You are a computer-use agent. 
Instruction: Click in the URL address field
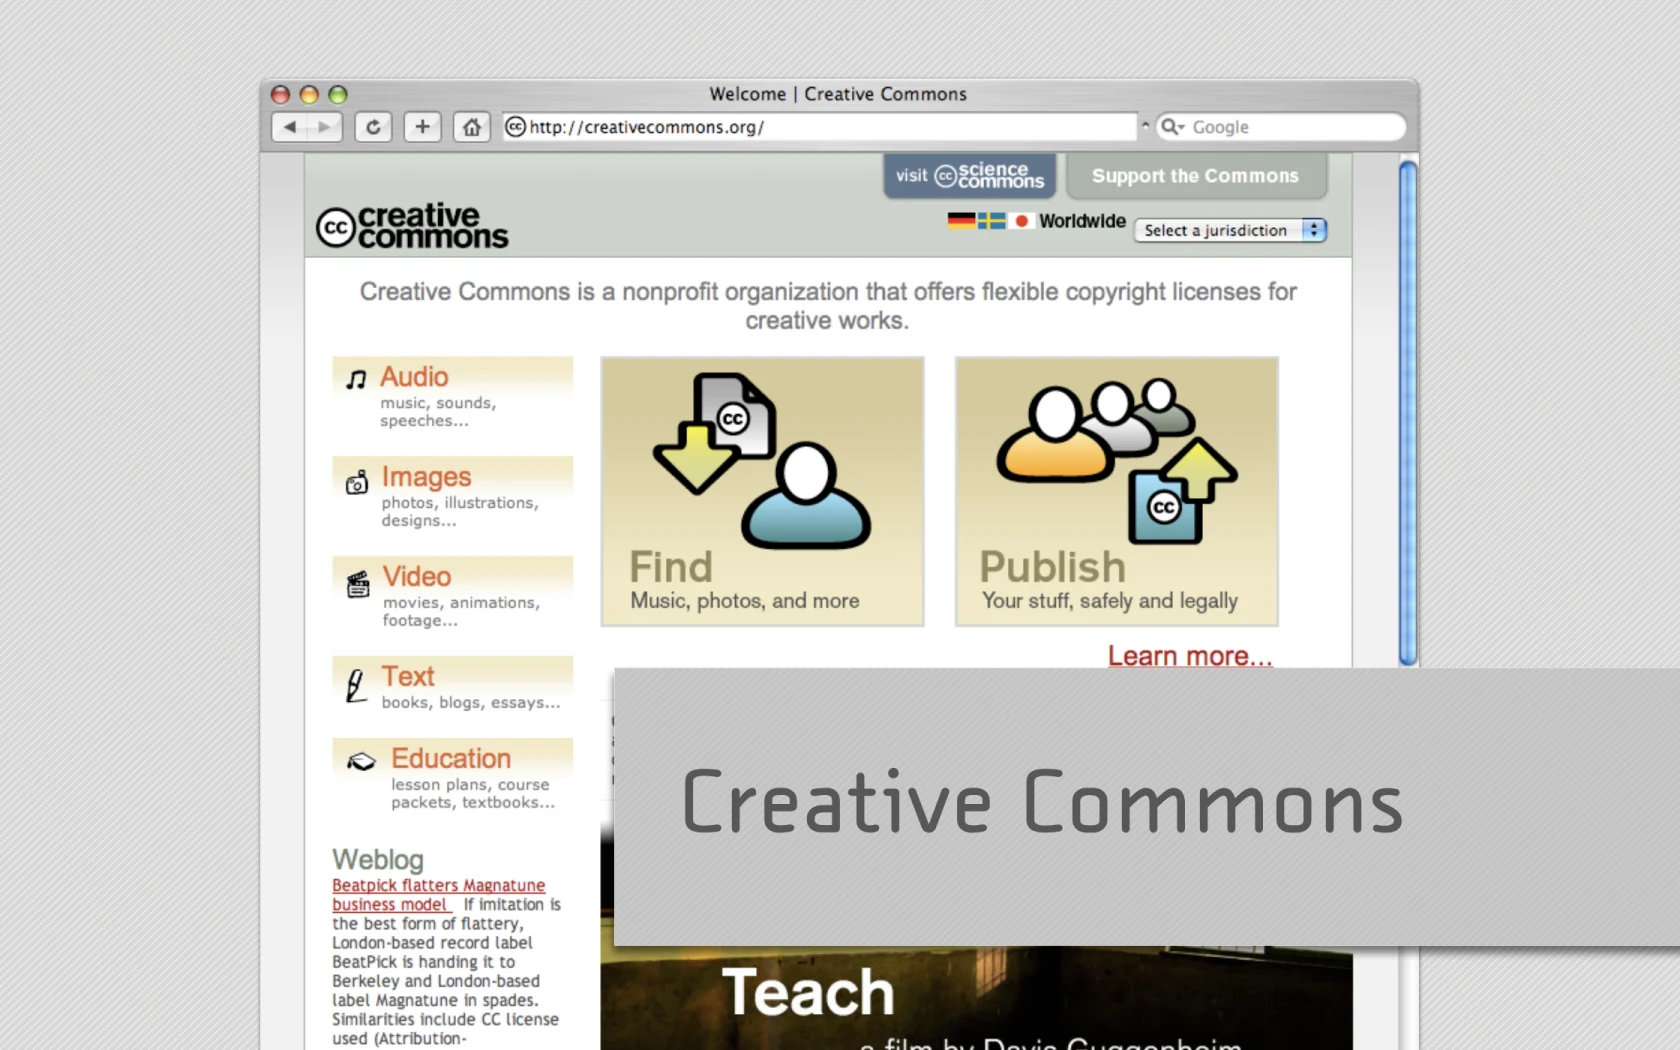[x=820, y=127]
